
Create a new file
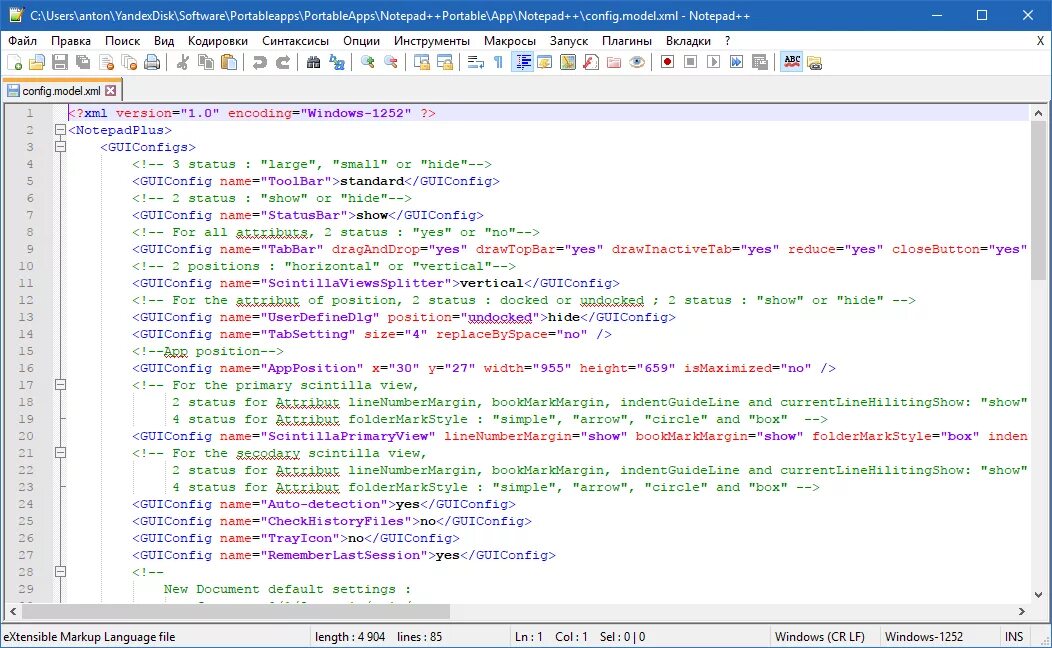tap(15, 62)
